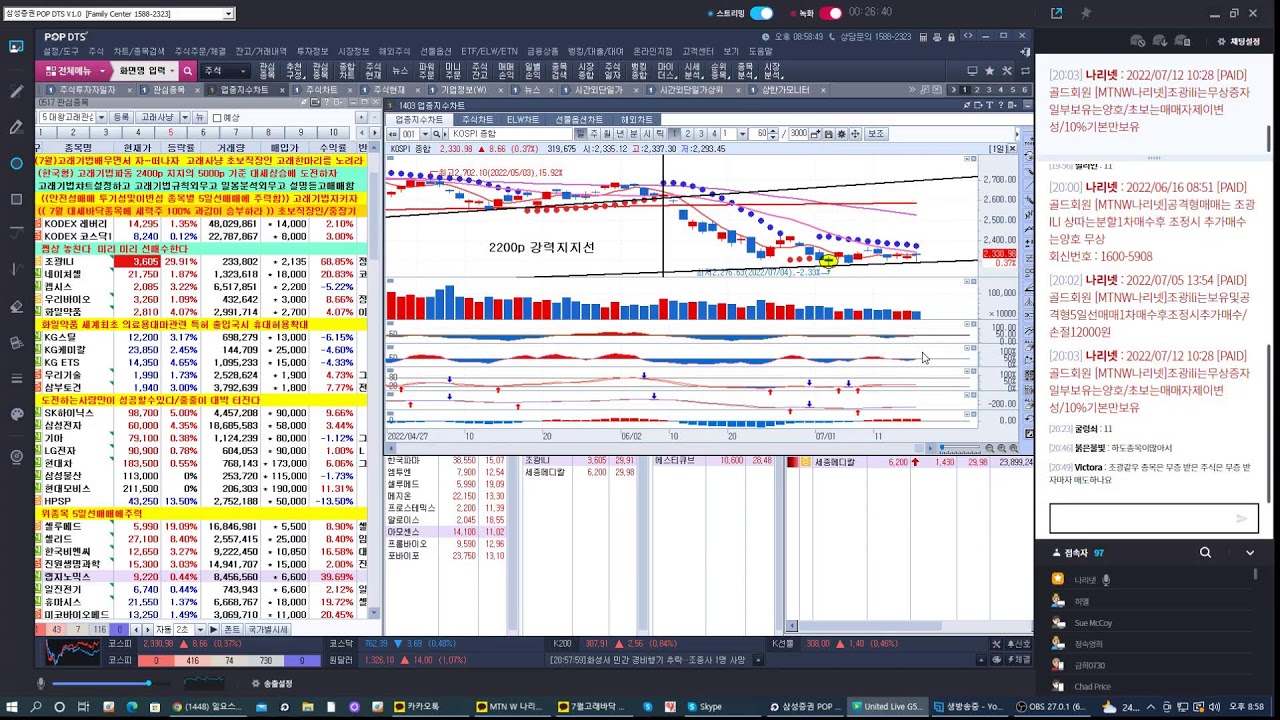Click the palette icon in left sidebar
Image resolution: width=1280 pixels, height=720 pixels.
point(16,414)
